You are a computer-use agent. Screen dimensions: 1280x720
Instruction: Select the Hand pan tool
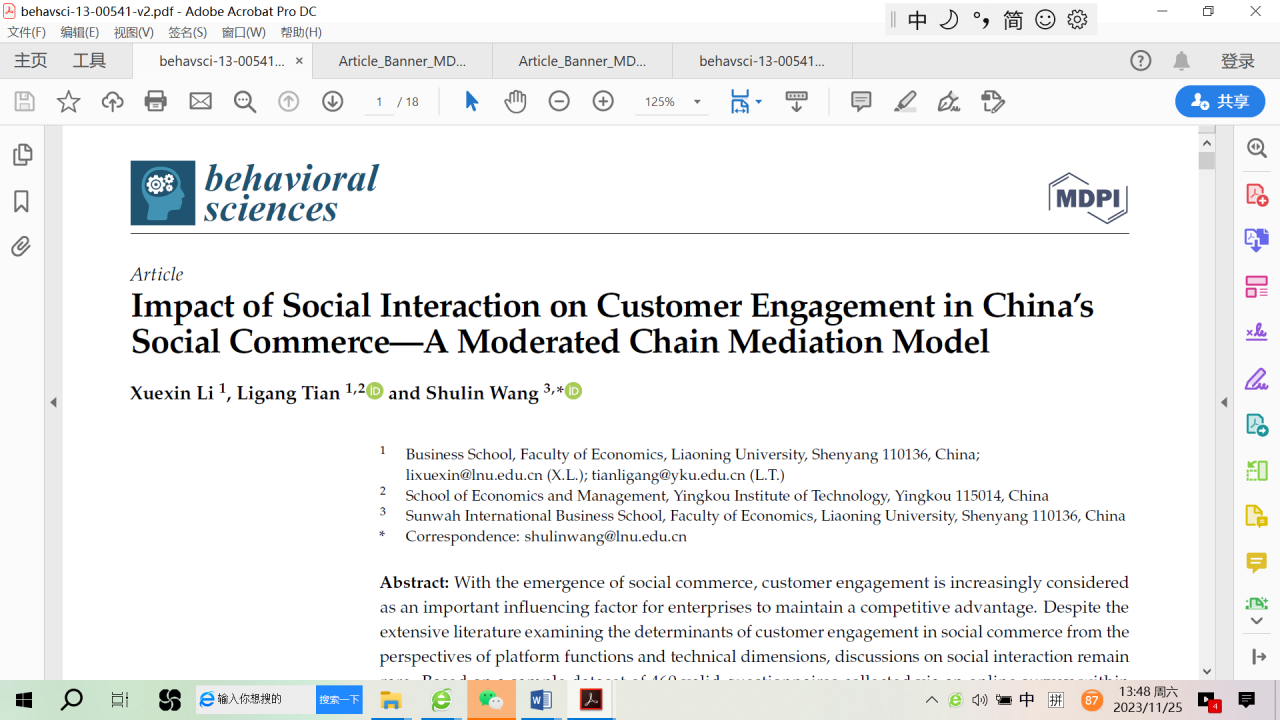515,101
